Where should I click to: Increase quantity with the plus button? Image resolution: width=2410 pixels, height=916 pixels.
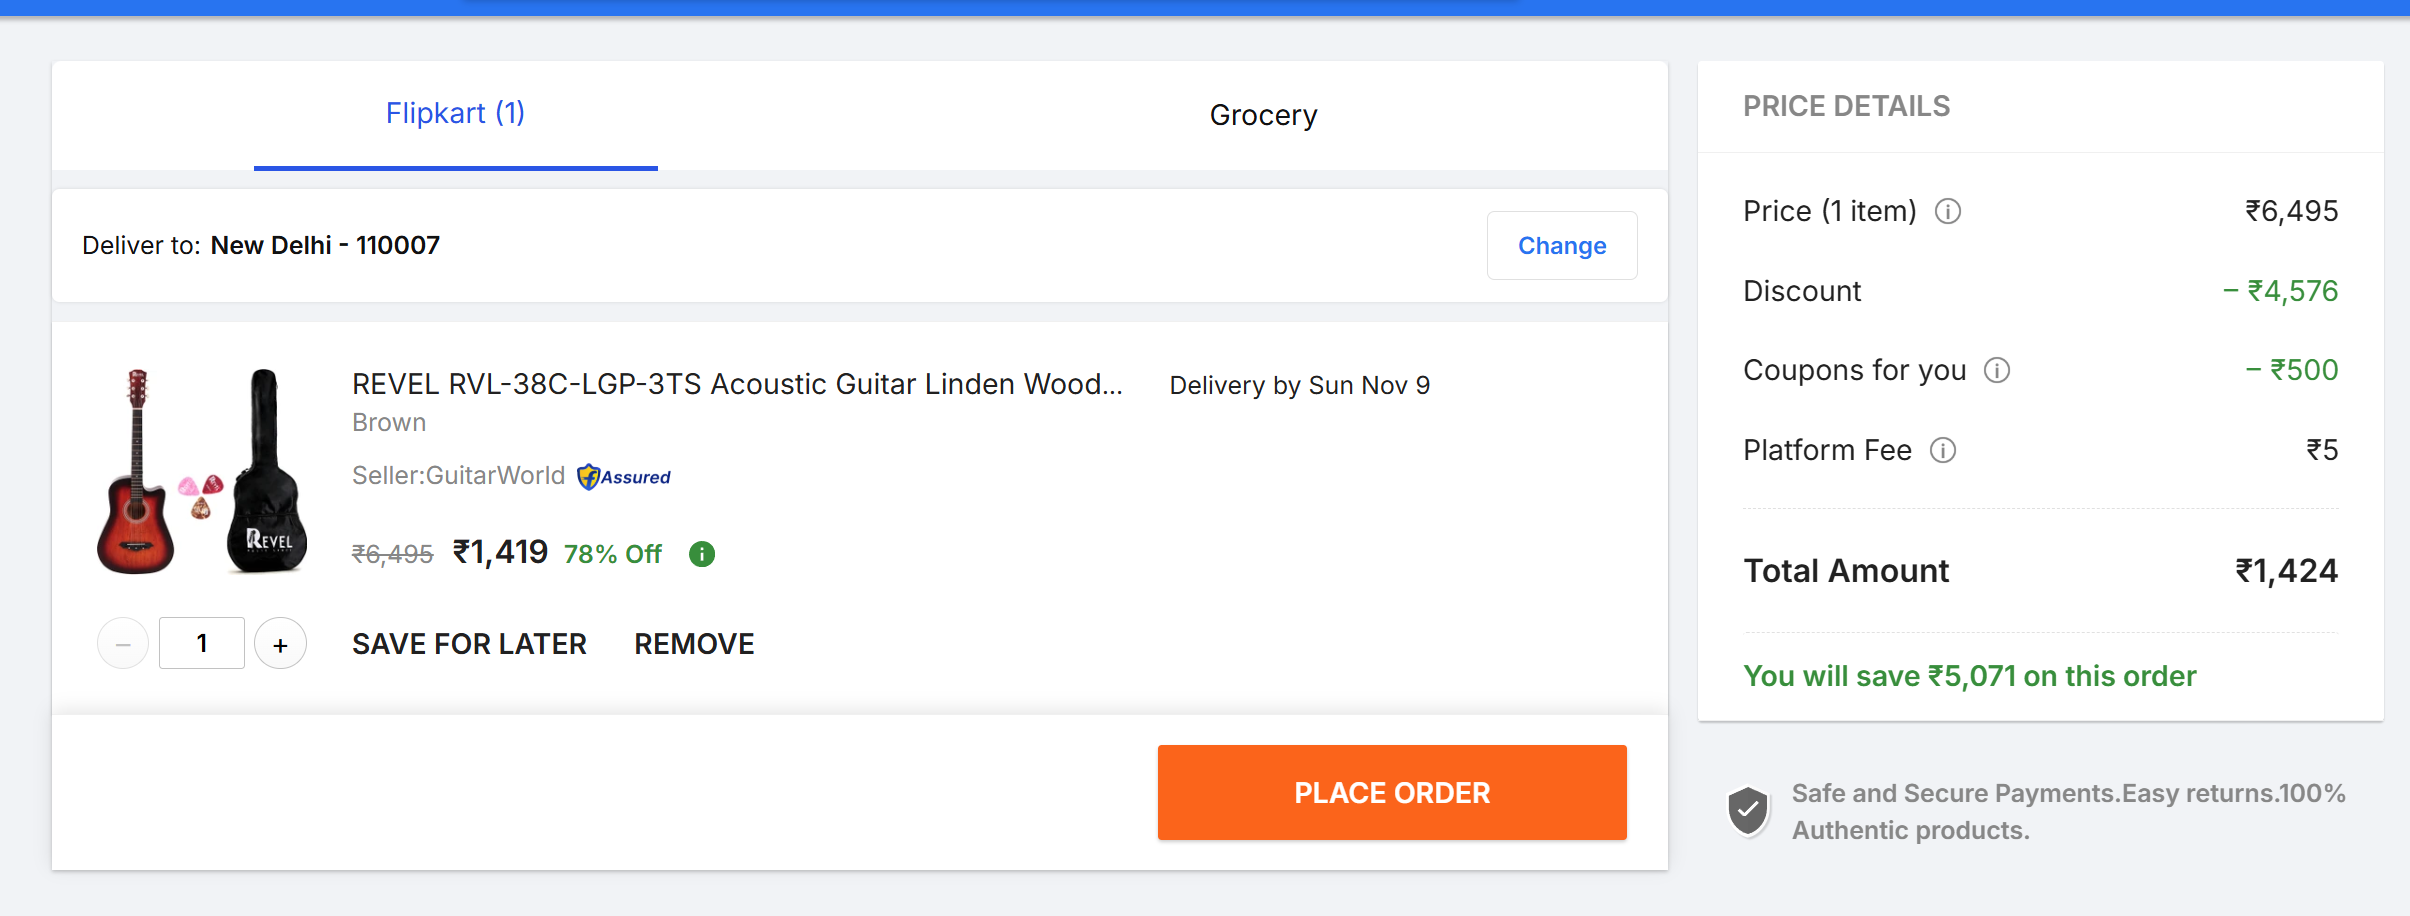pos(280,644)
